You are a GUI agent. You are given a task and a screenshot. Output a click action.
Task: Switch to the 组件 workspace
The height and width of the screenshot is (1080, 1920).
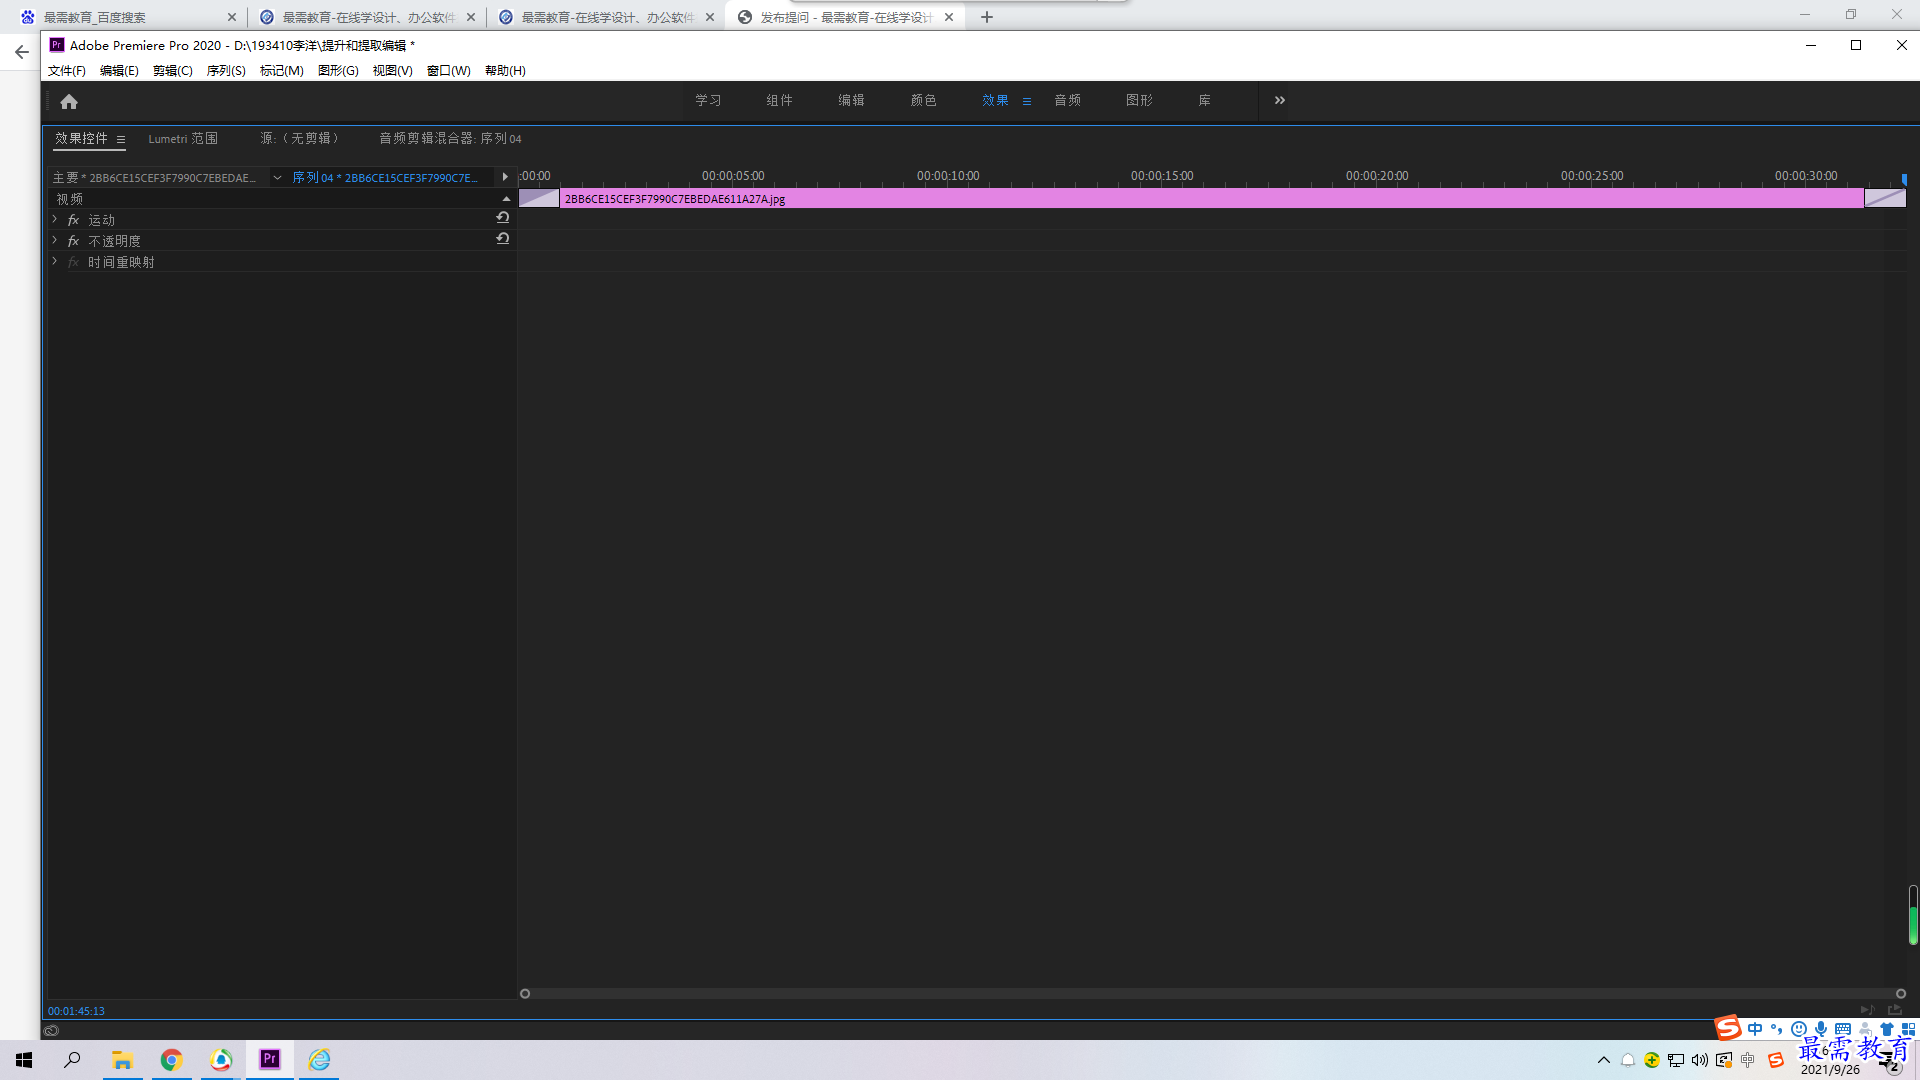(x=780, y=100)
